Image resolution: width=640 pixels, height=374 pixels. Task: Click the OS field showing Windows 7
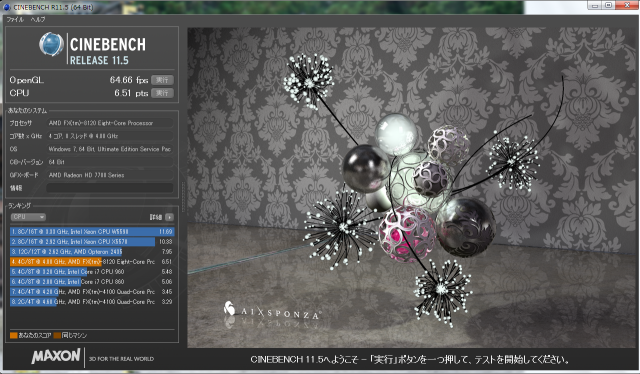click(x=110, y=149)
